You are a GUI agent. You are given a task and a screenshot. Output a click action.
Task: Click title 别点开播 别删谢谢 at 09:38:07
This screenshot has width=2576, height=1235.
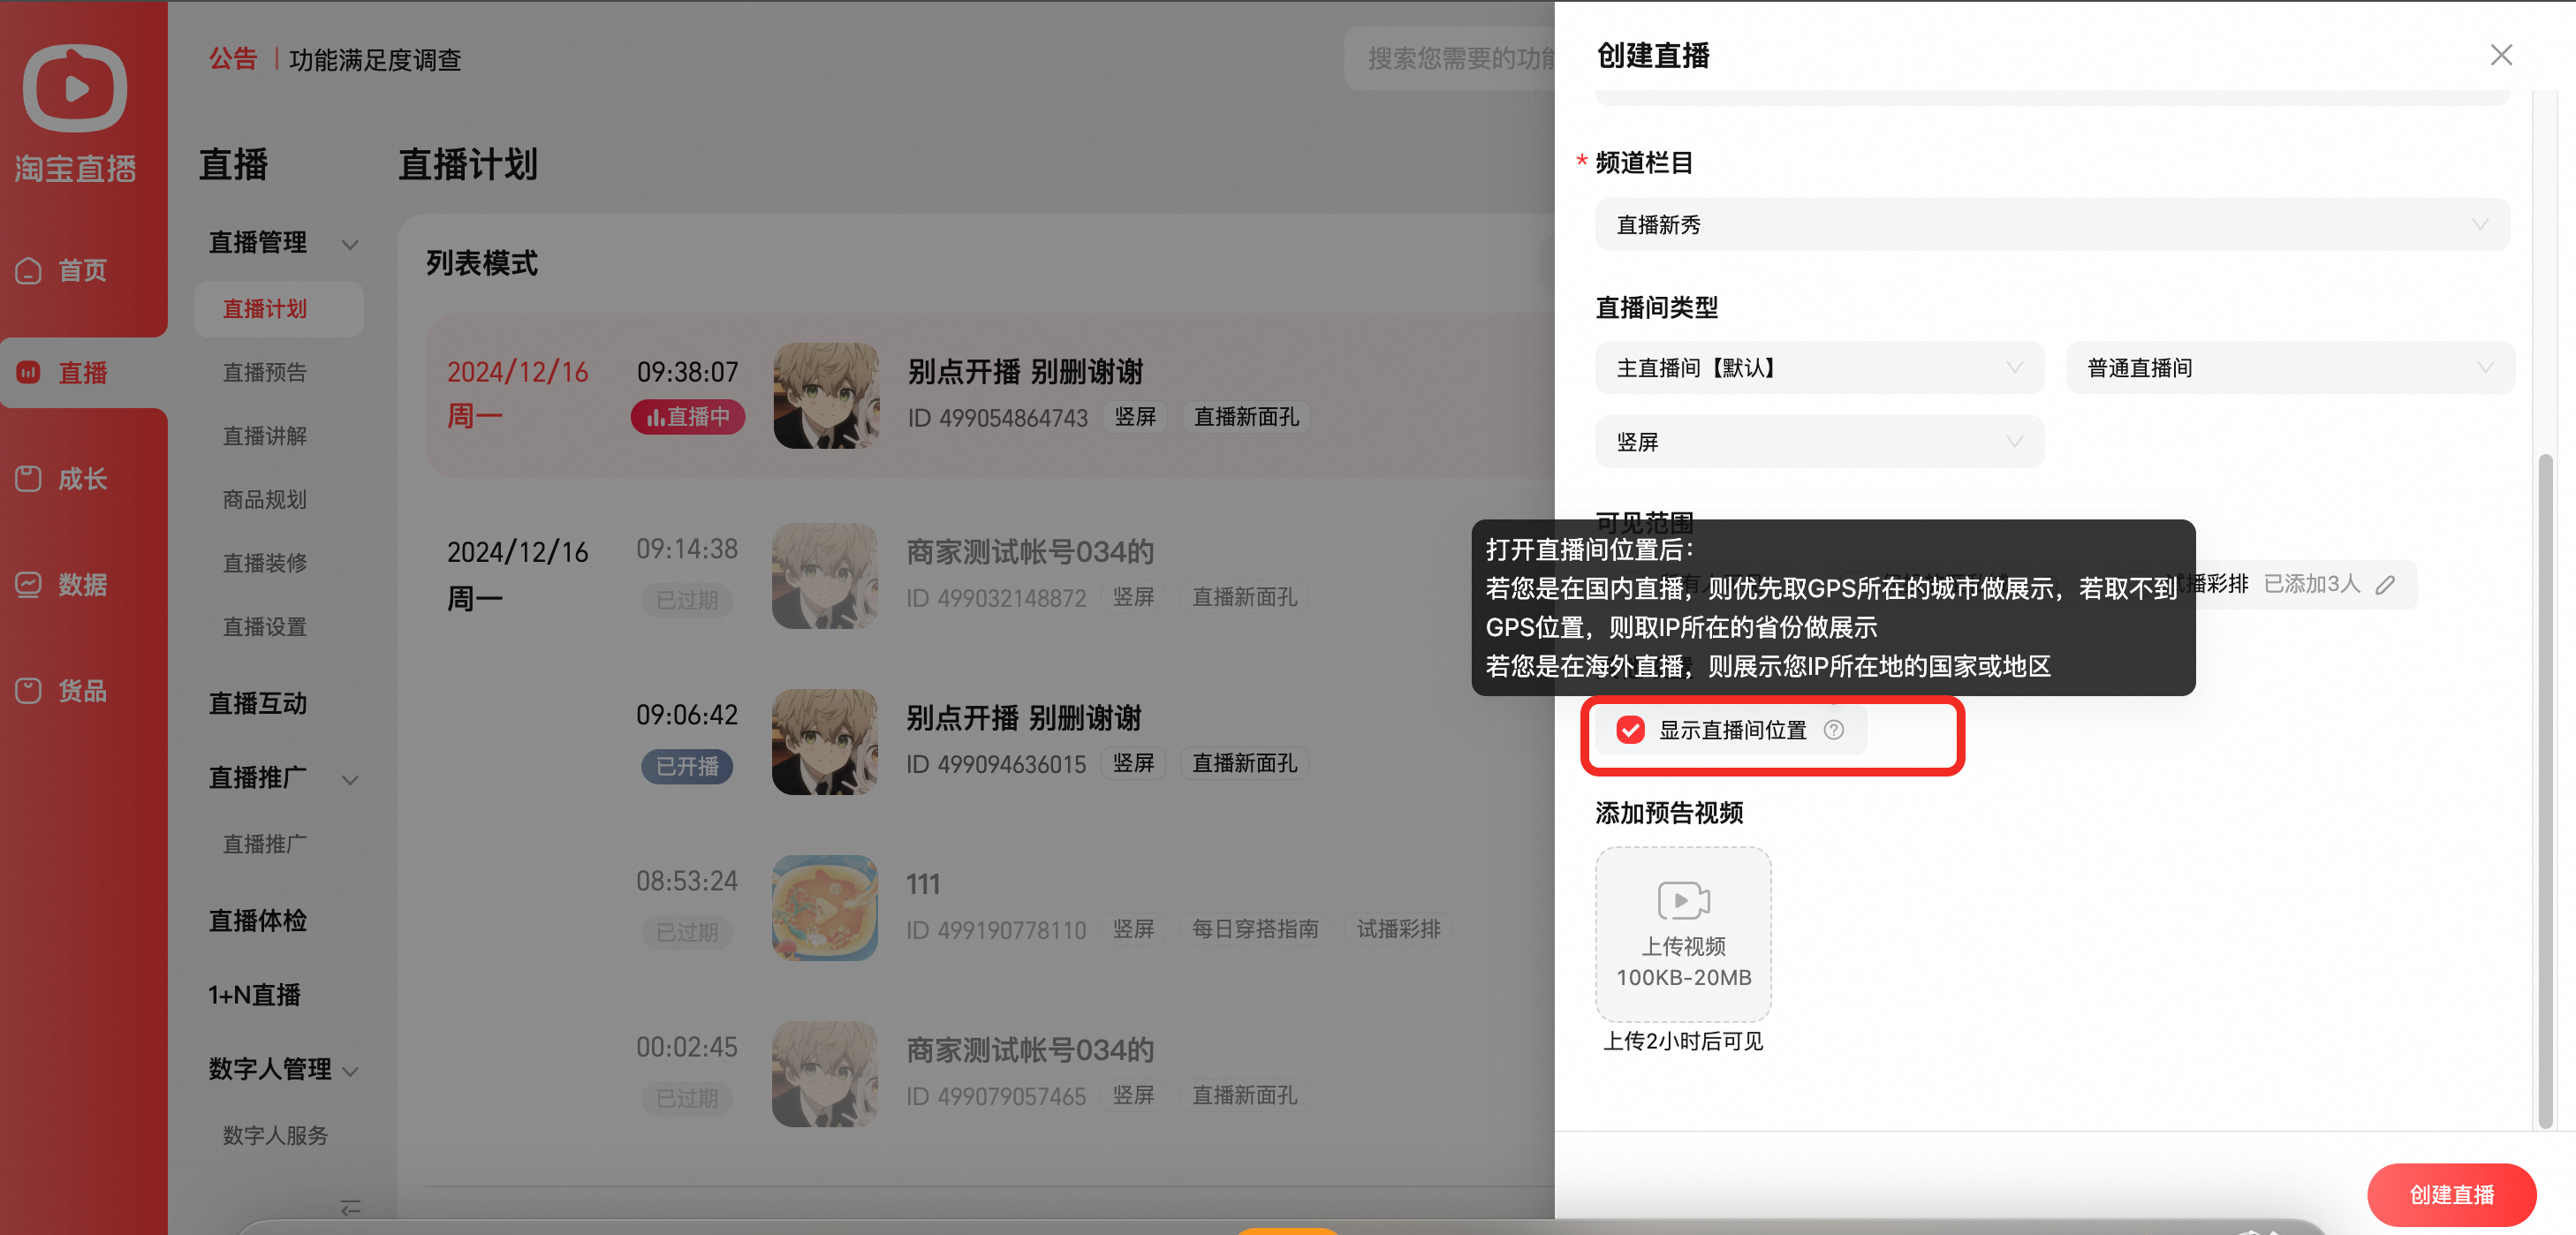click(x=1025, y=372)
